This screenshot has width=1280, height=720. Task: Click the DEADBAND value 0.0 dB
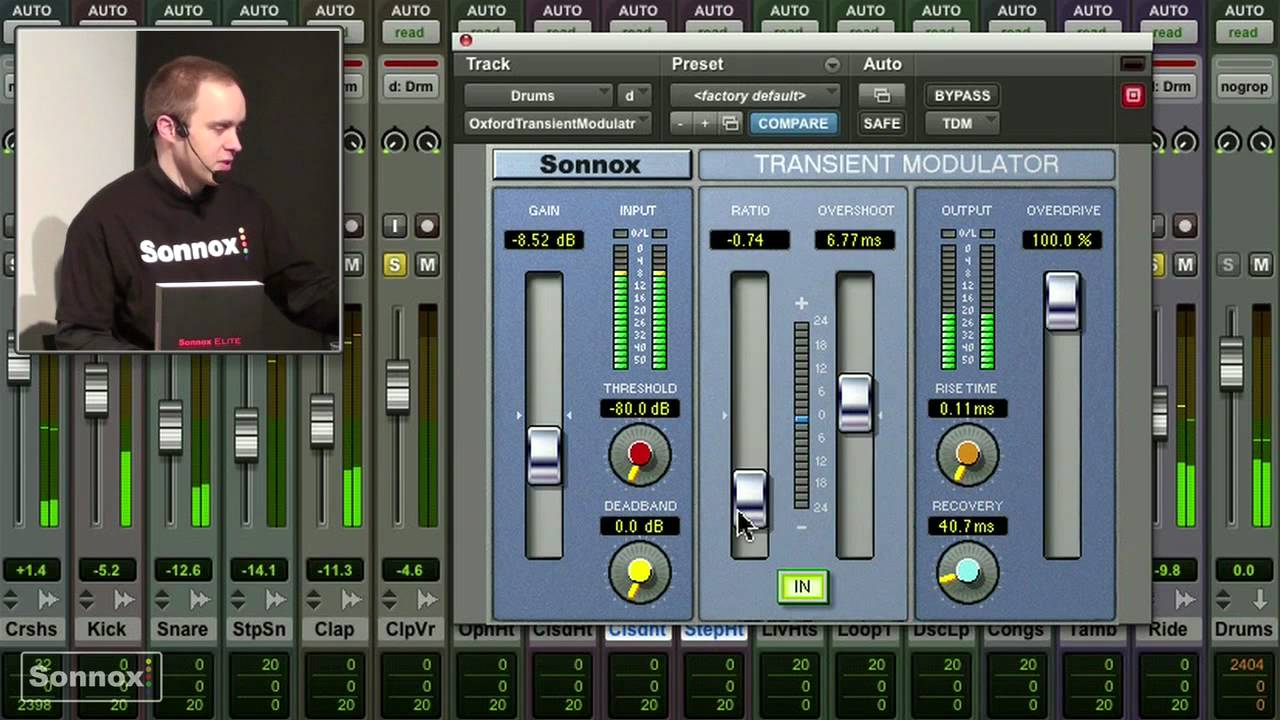[640, 527]
